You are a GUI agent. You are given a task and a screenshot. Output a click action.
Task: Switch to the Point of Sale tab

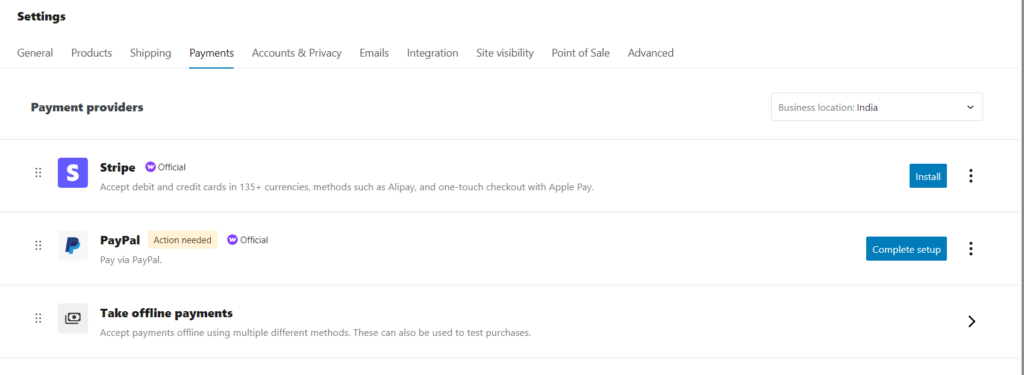(581, 53)
